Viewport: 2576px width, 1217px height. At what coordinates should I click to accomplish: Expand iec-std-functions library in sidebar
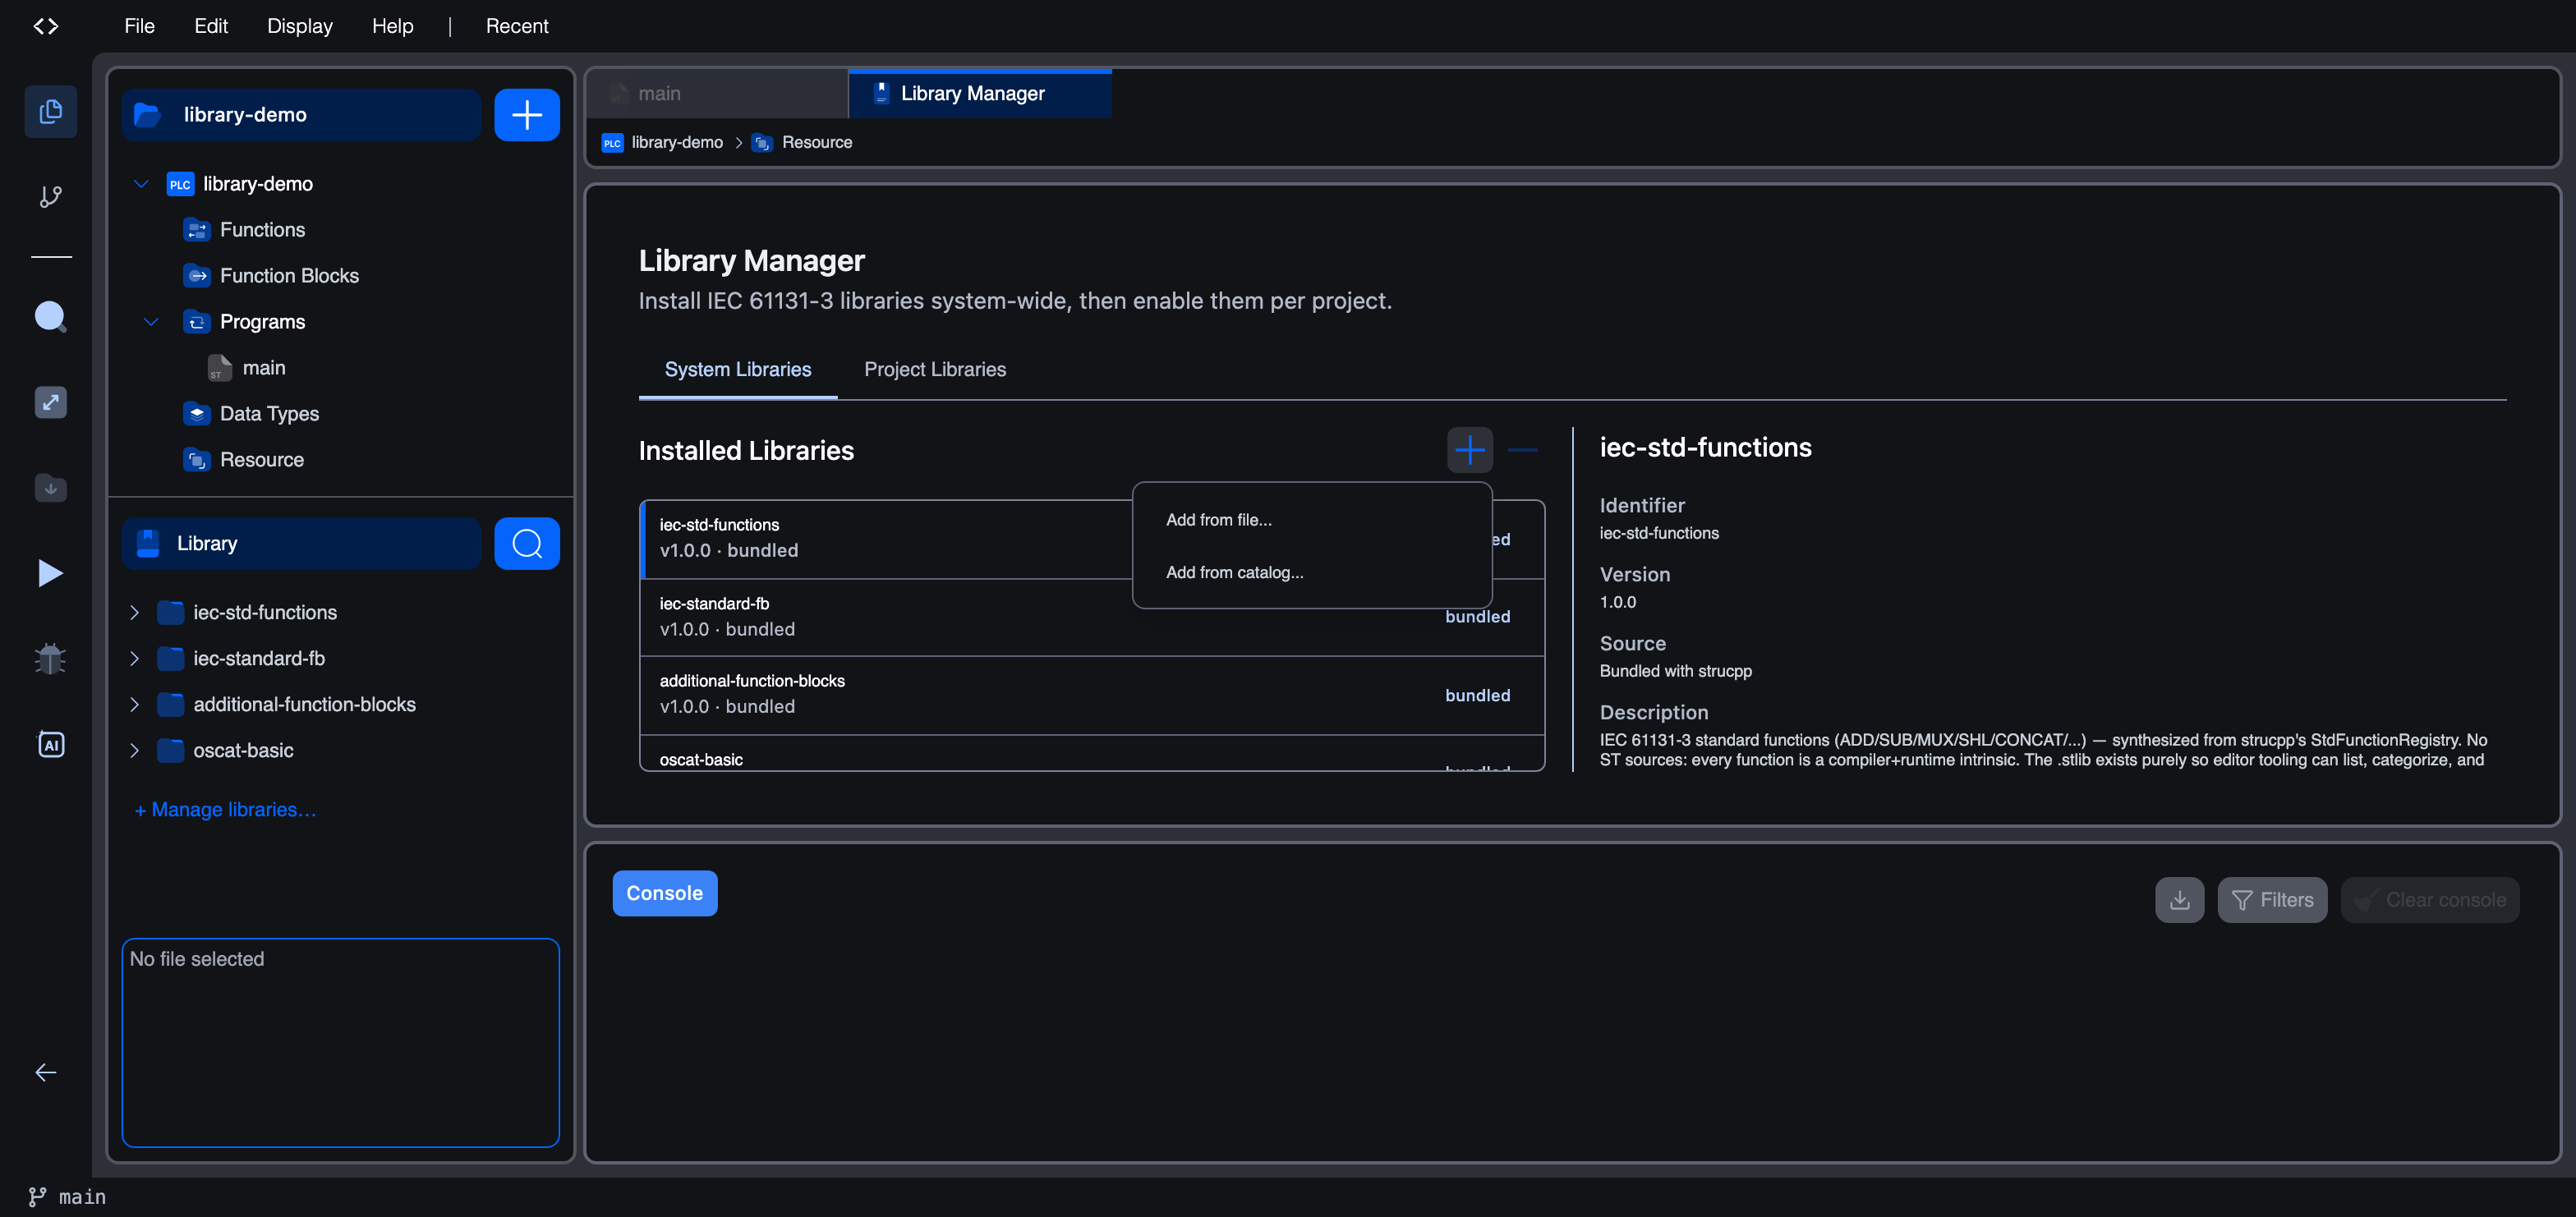coord(134,612)
